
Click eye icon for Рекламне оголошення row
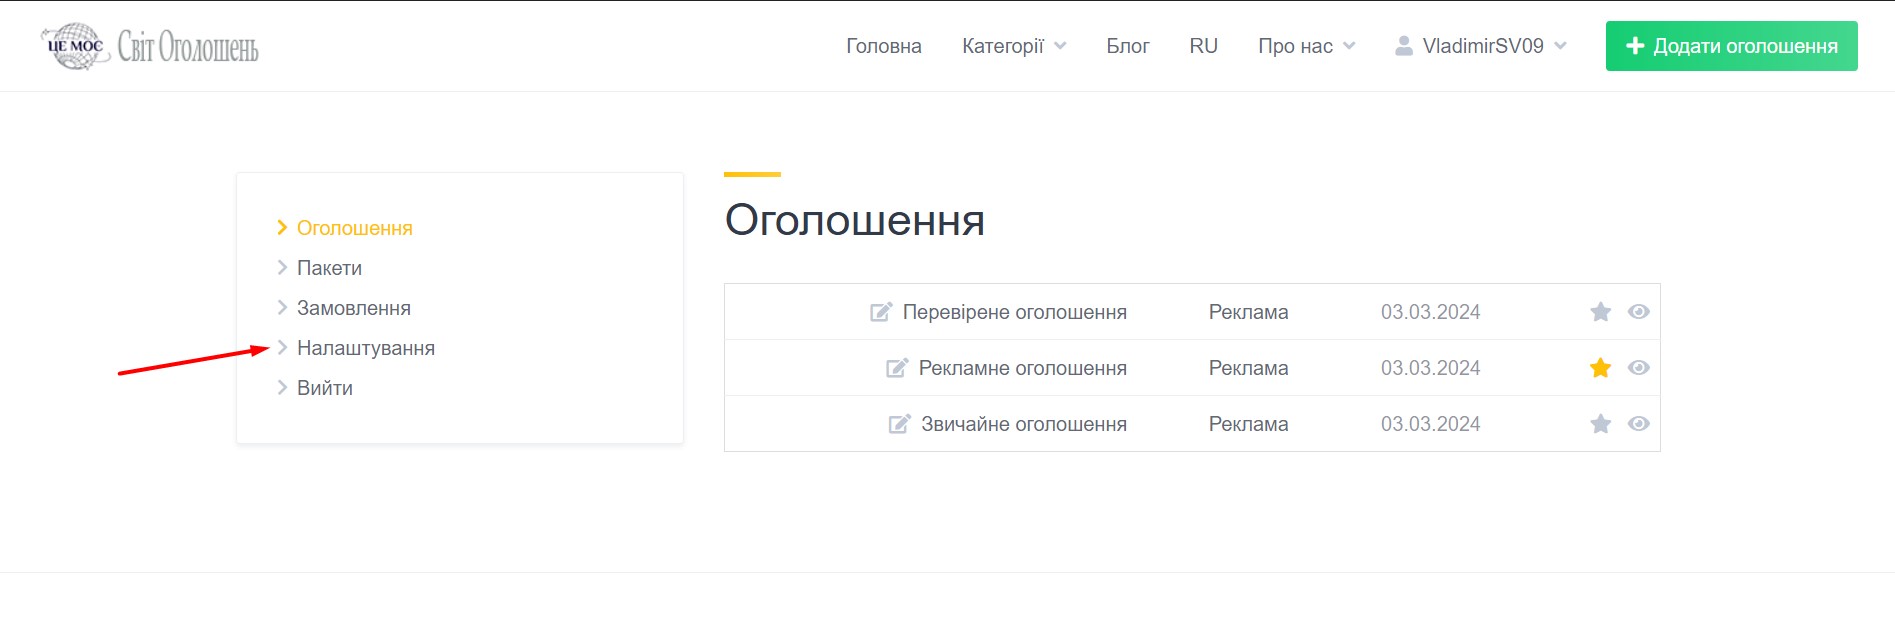pyautogui.click(x=1638, y=368)
